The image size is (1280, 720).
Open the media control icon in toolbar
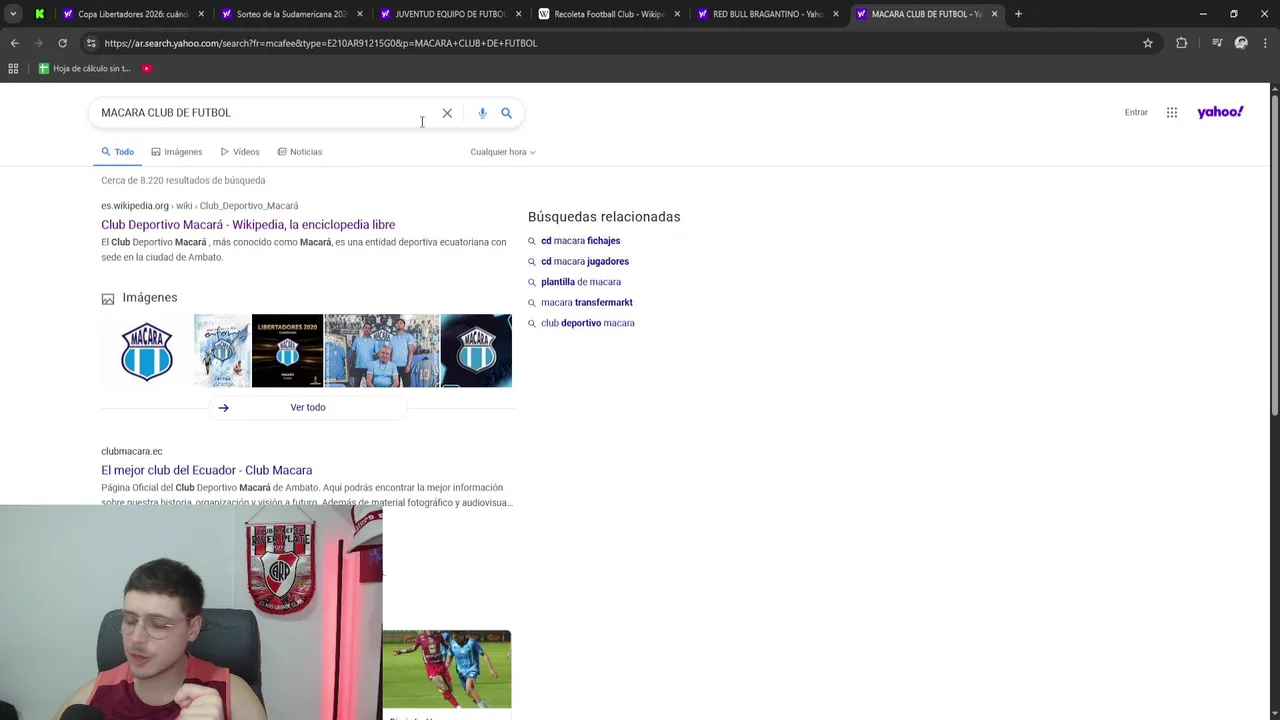1217,43
